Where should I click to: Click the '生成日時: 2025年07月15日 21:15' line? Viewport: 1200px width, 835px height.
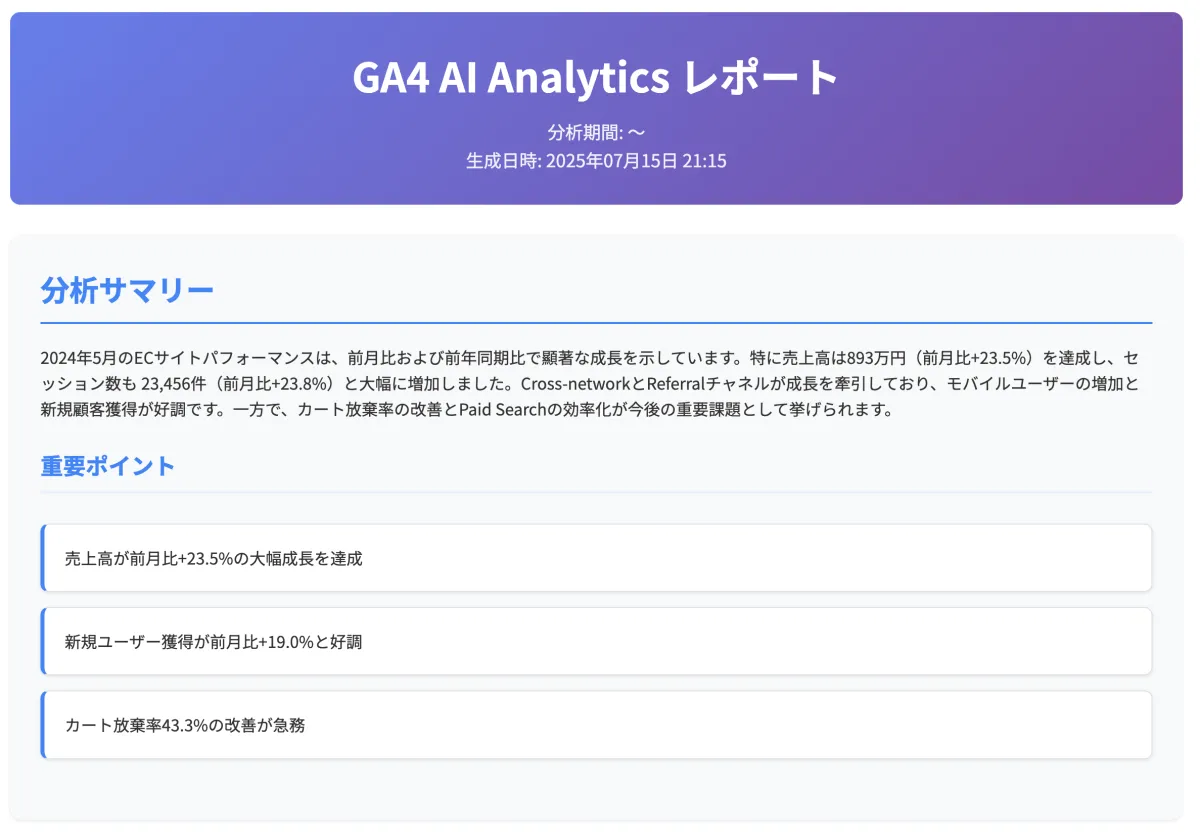pos(596,160)
